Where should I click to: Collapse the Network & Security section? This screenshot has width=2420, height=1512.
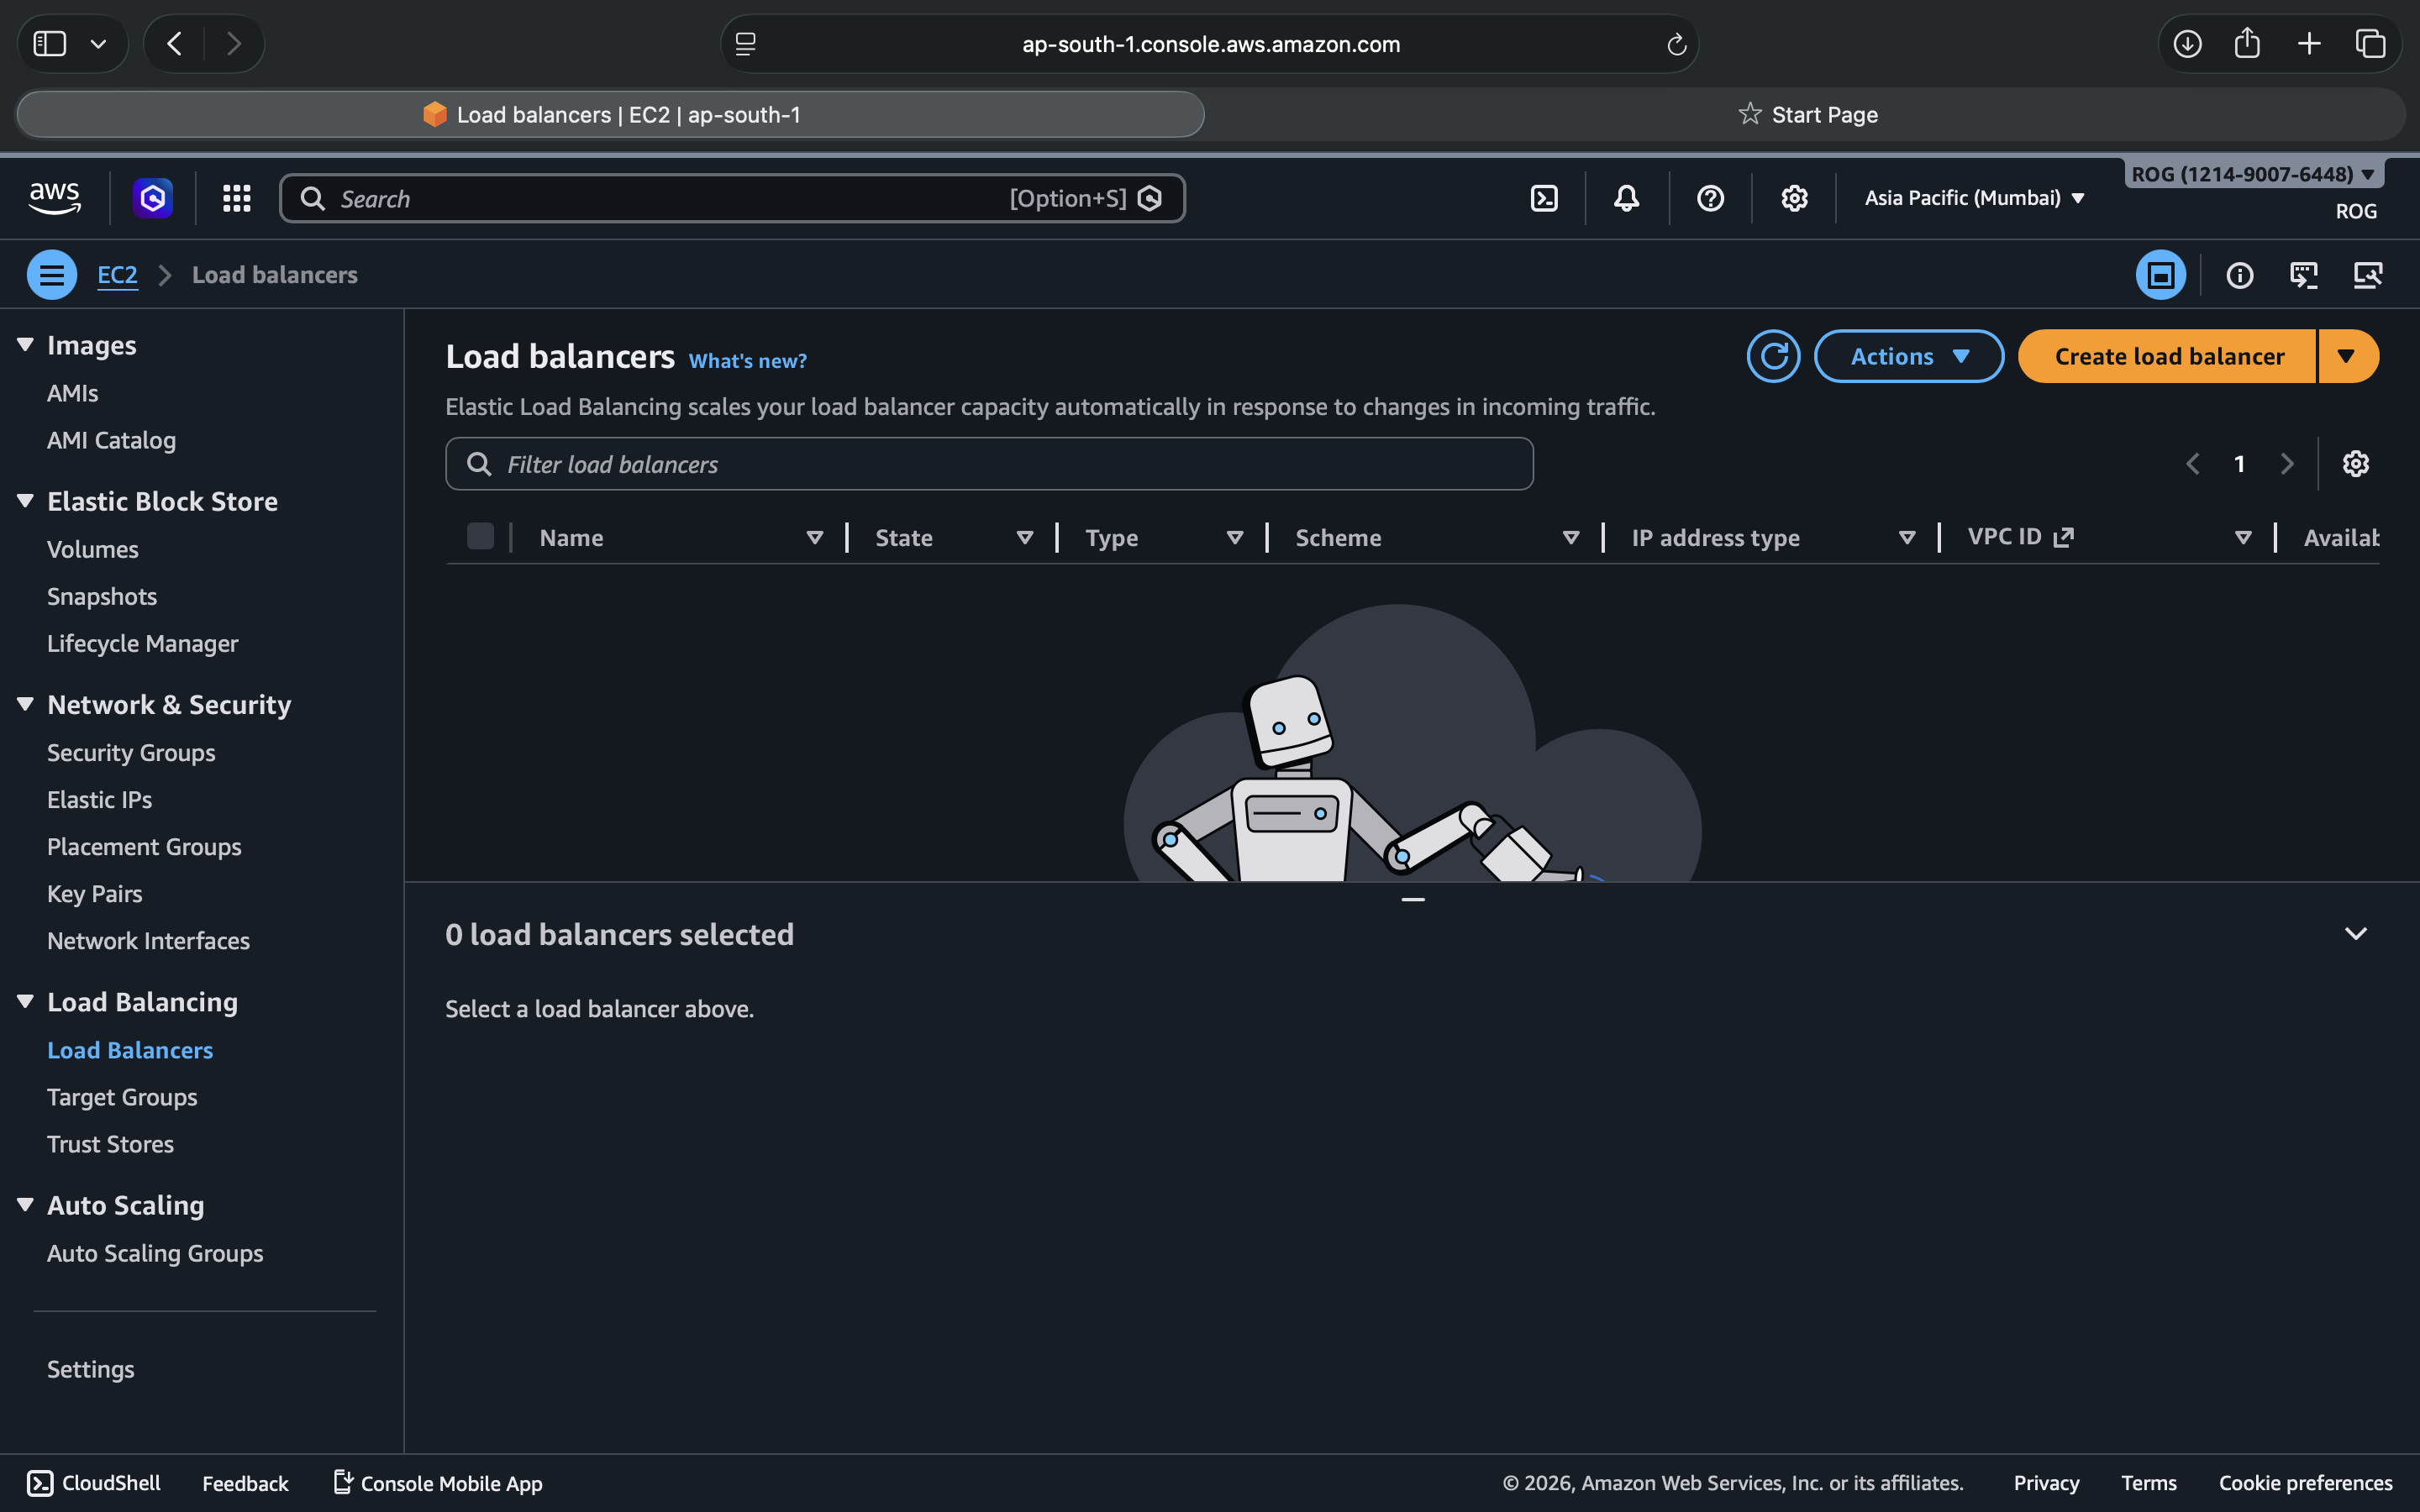pos(26,704)
